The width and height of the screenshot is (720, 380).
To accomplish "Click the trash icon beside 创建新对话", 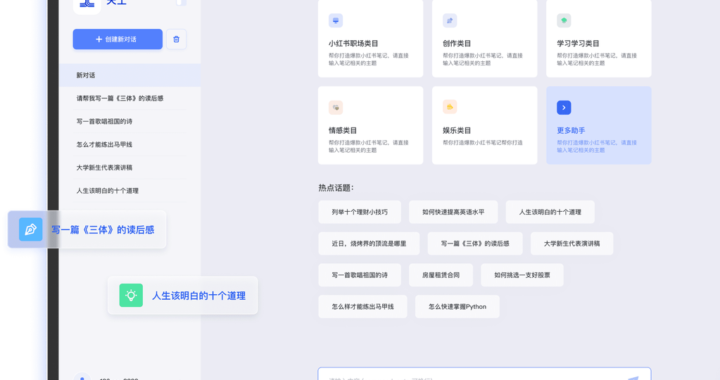I will coord(176,39).
